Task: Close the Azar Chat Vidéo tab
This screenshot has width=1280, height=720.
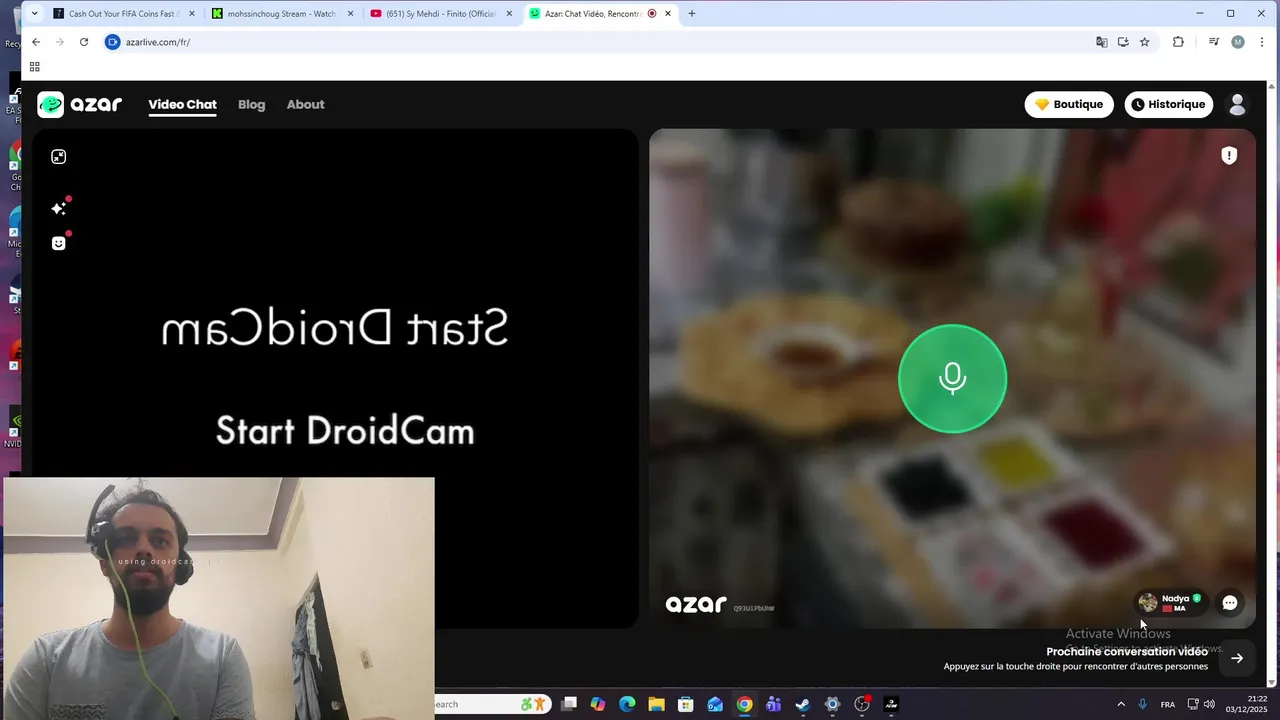Action: (668, 14)
